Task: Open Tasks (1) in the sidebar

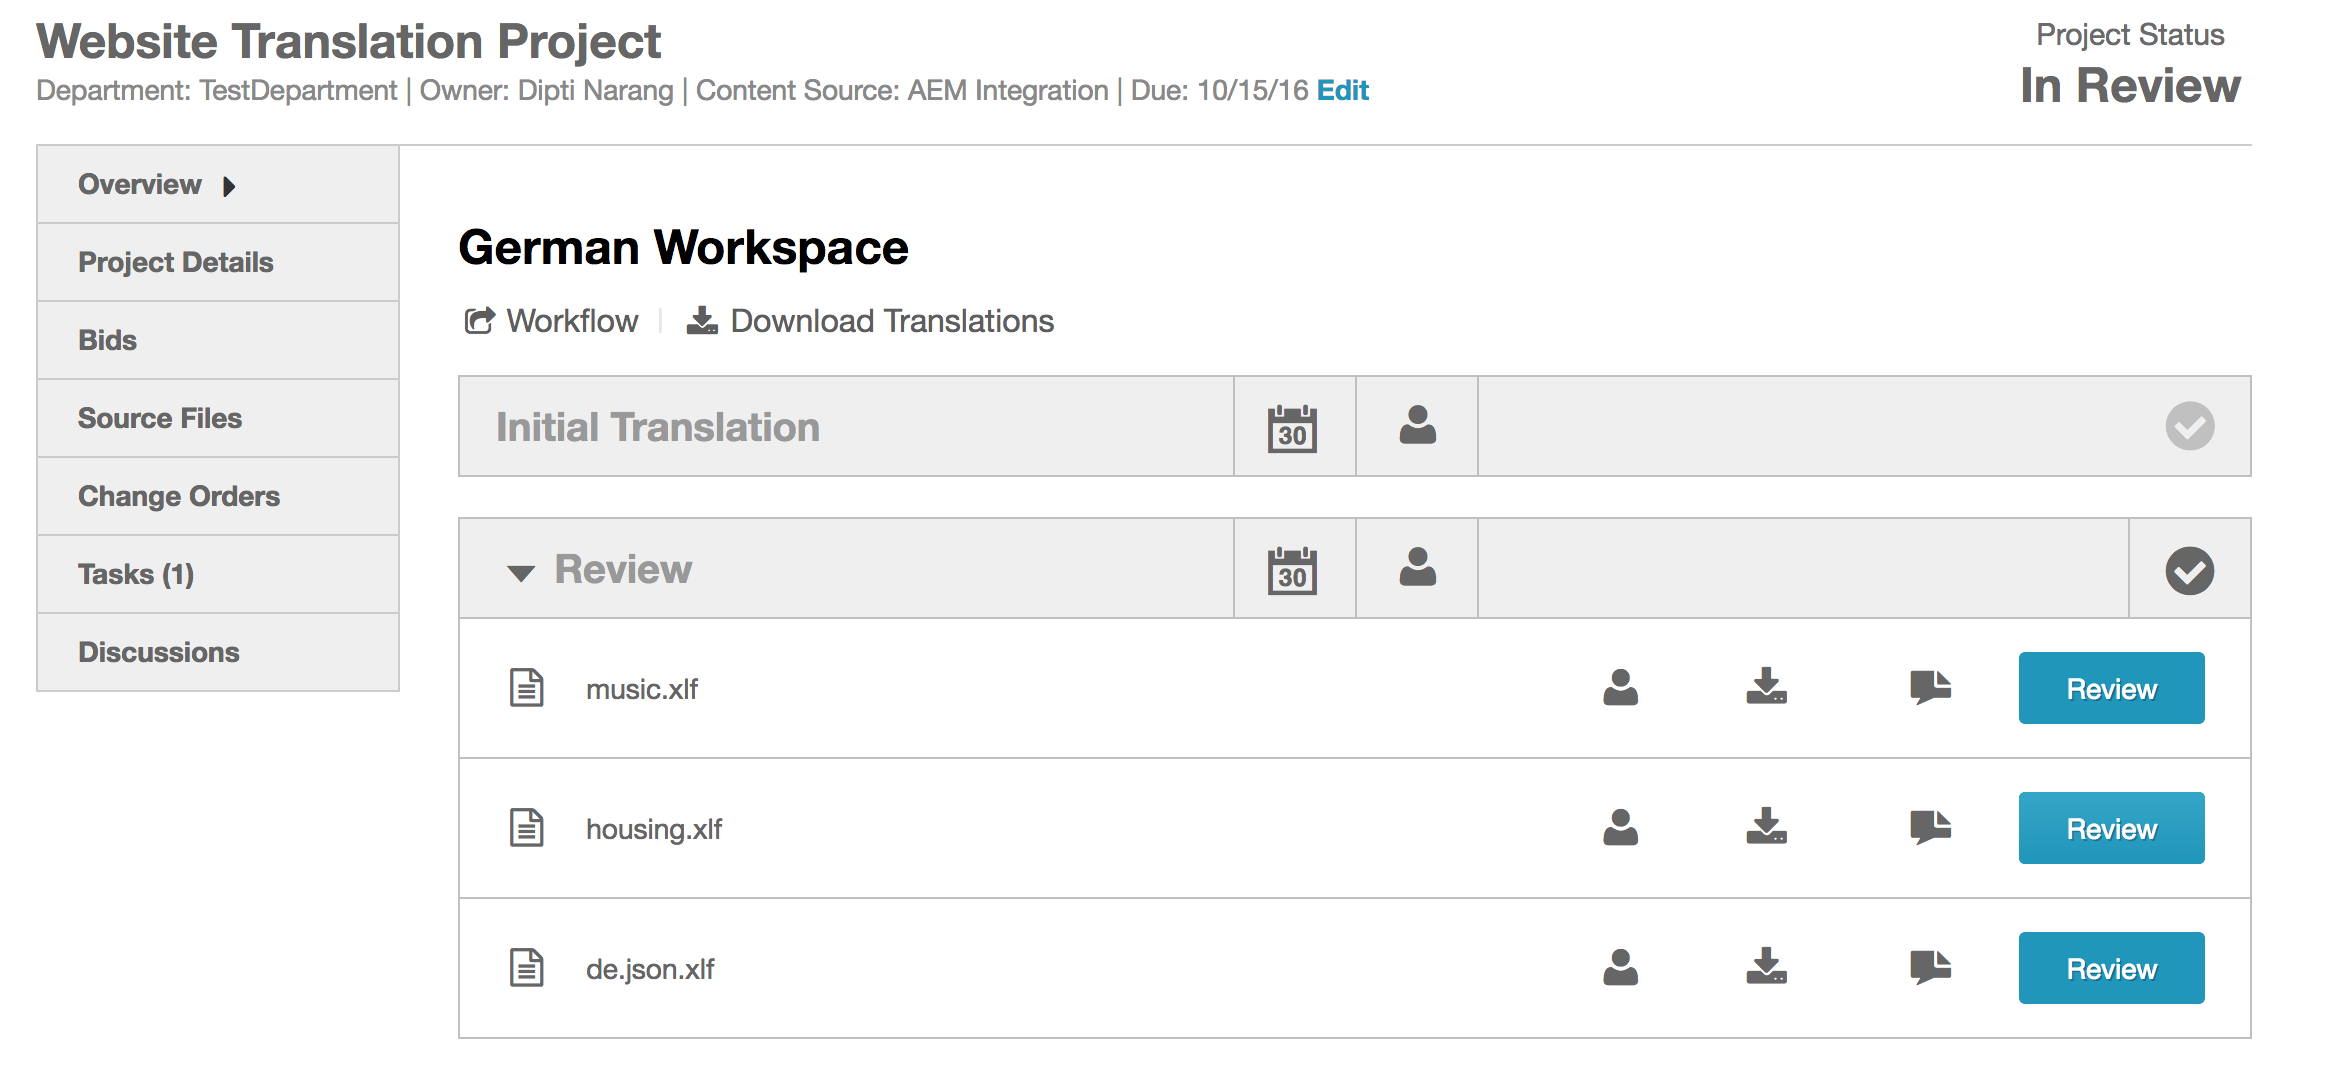Action: tap(136, 574)
